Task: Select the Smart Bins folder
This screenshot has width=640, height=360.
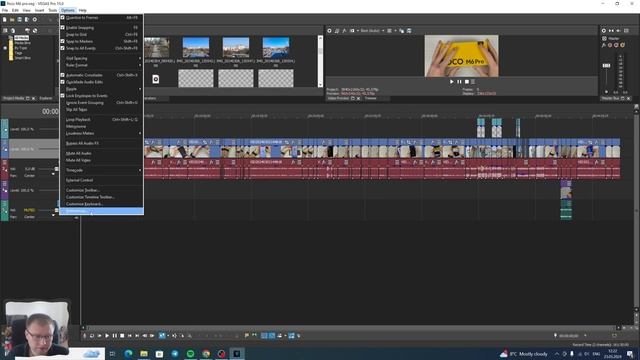Action: click(22, 58)
